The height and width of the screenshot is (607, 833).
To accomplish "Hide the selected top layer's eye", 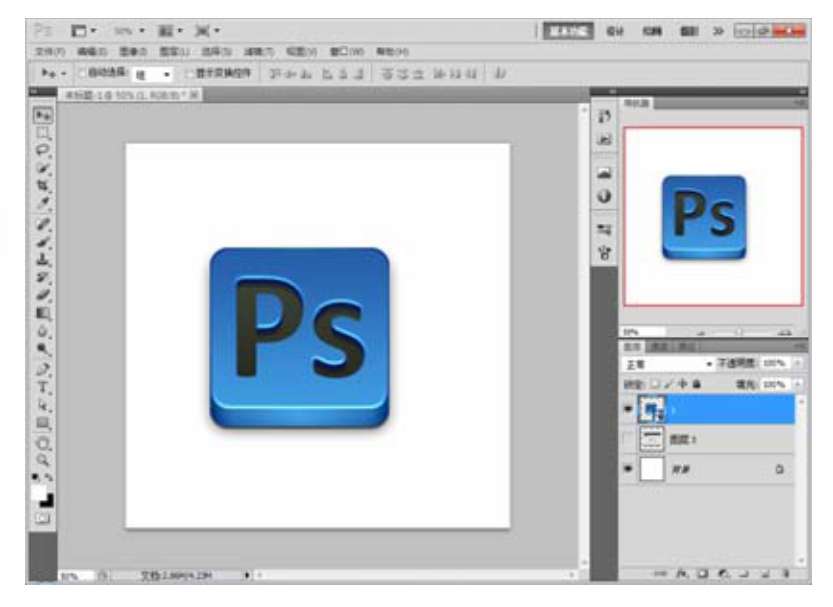I will coord(628,409).
